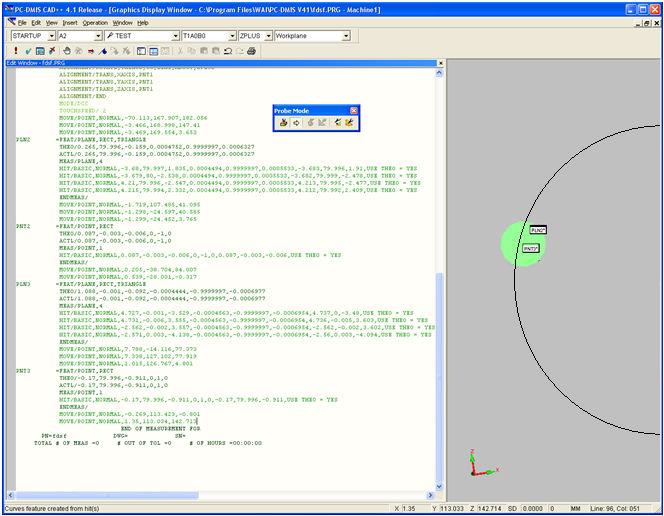Select the PNT2 label in graphics window
Image resolution: width=664 pixels, height=516 pixels.
coord(531,248)
